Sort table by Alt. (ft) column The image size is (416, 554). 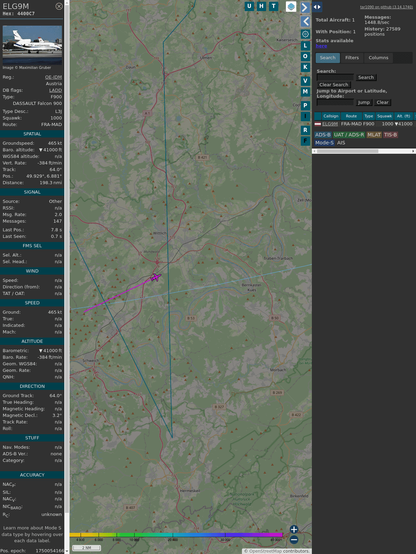403,116
